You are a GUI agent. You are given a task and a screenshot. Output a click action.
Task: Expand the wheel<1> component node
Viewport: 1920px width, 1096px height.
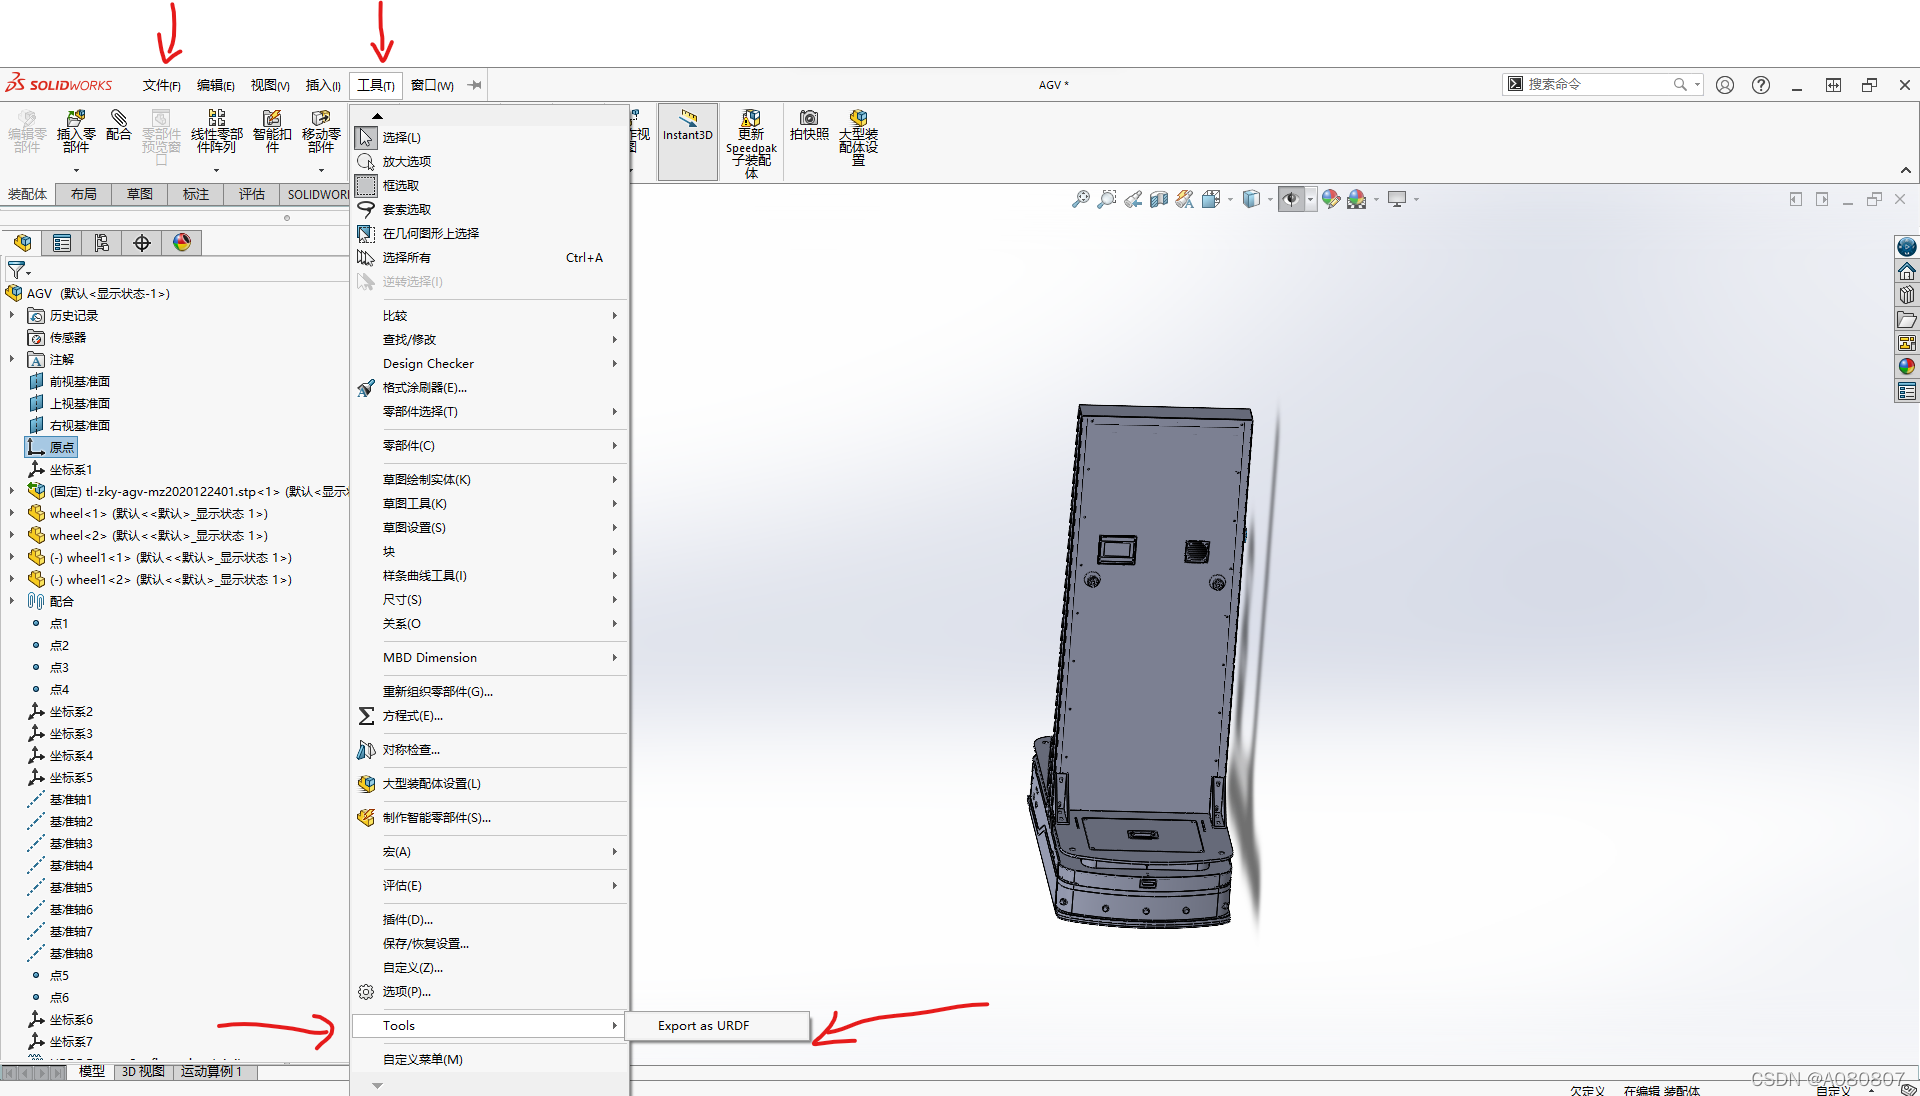[x=12, y=513]
